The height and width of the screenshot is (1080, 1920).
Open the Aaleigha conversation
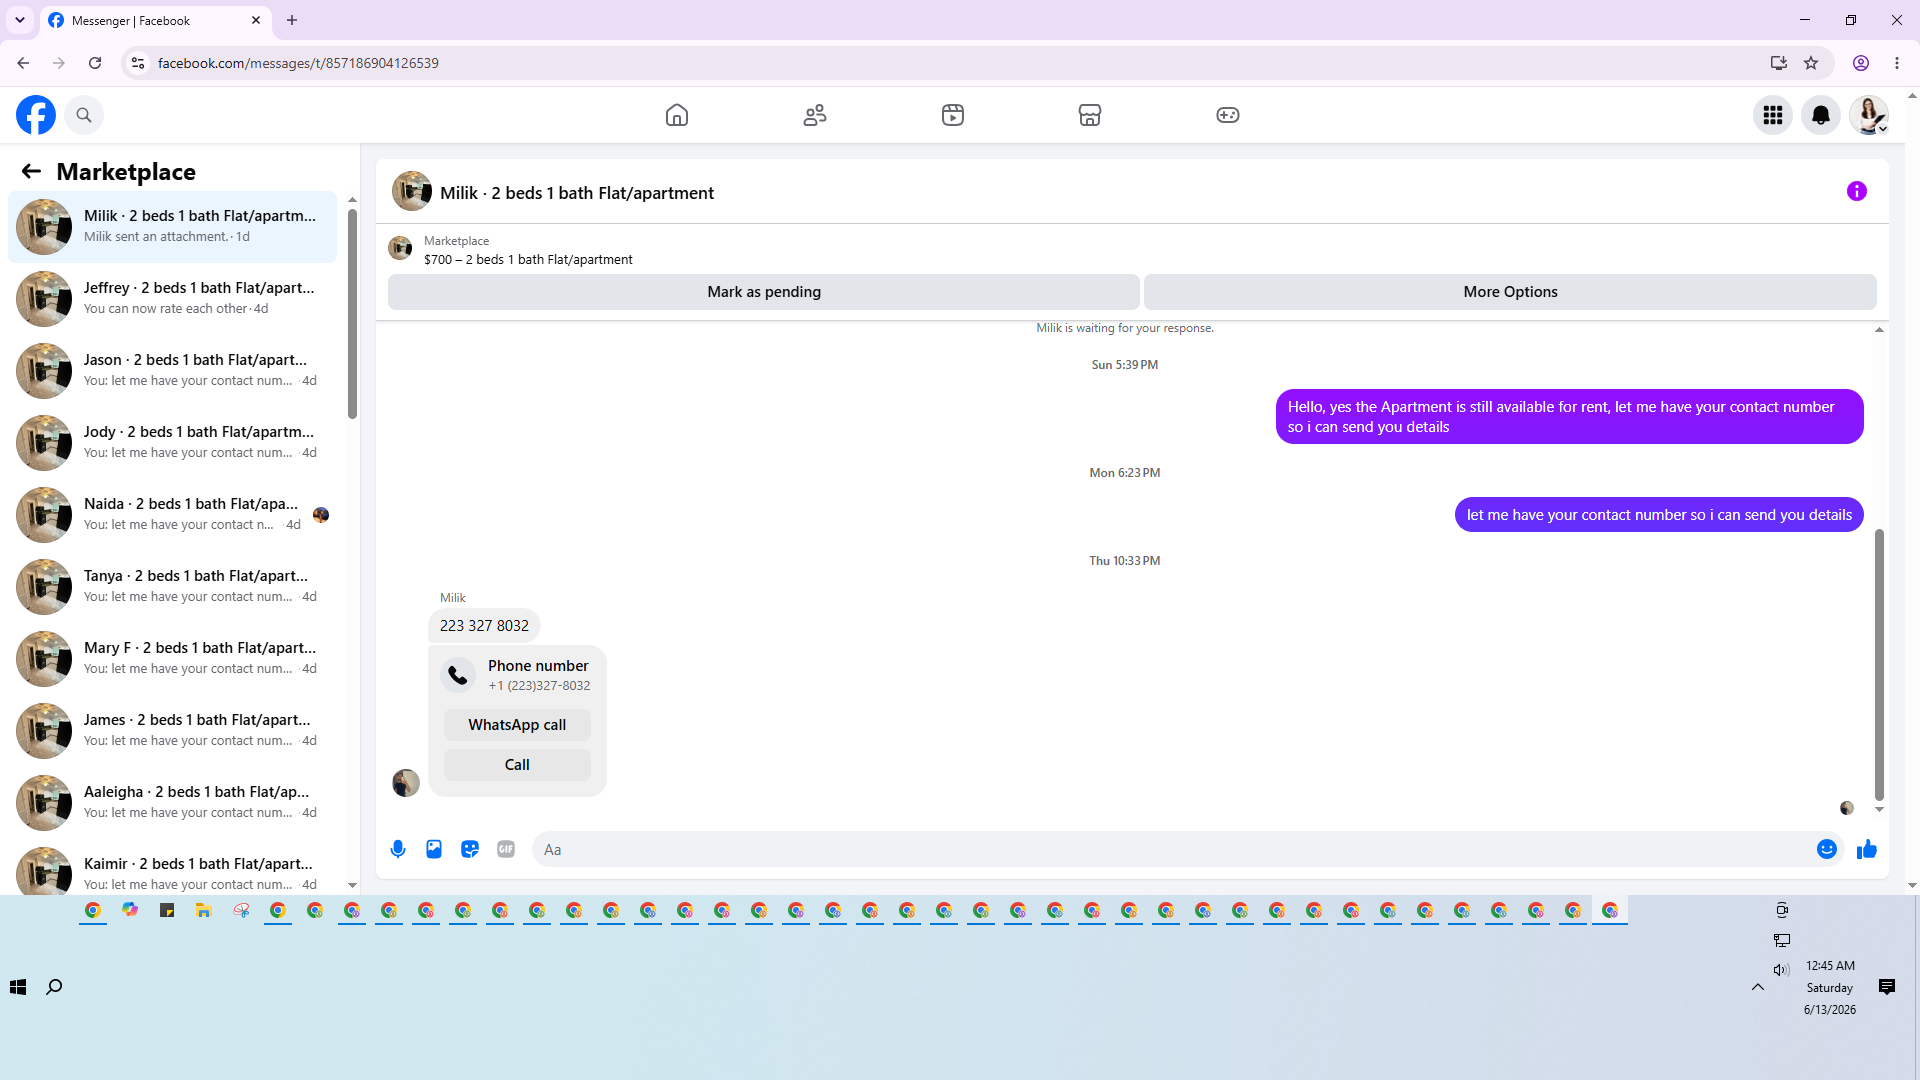(172, 803)
